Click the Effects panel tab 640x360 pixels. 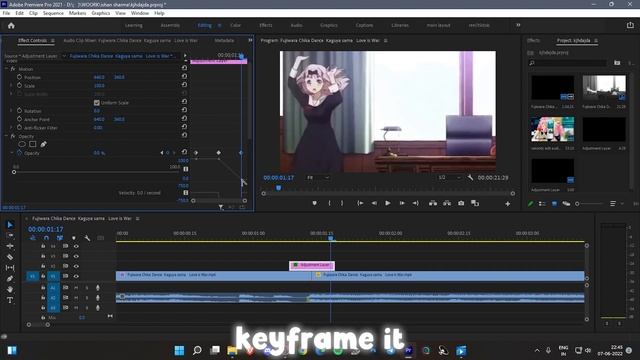tap(533, 40)
